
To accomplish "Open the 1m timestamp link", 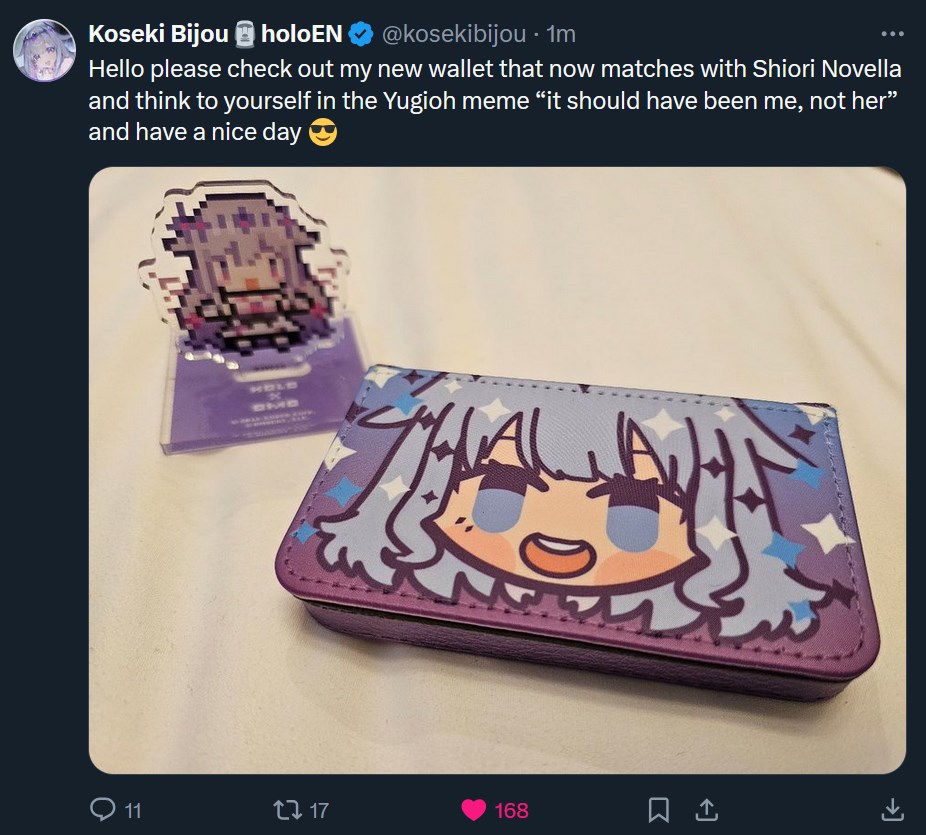I will coord(560,34).
